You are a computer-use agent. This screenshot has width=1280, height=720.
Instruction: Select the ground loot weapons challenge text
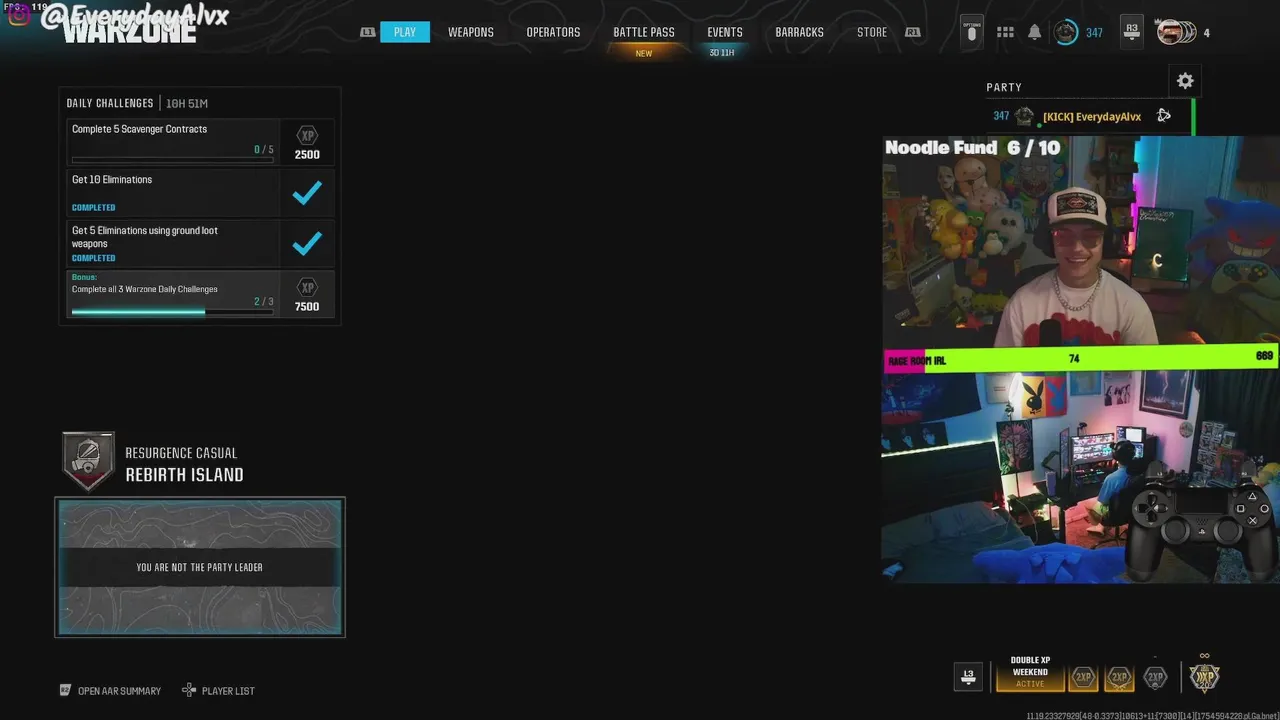click(145, 237)
